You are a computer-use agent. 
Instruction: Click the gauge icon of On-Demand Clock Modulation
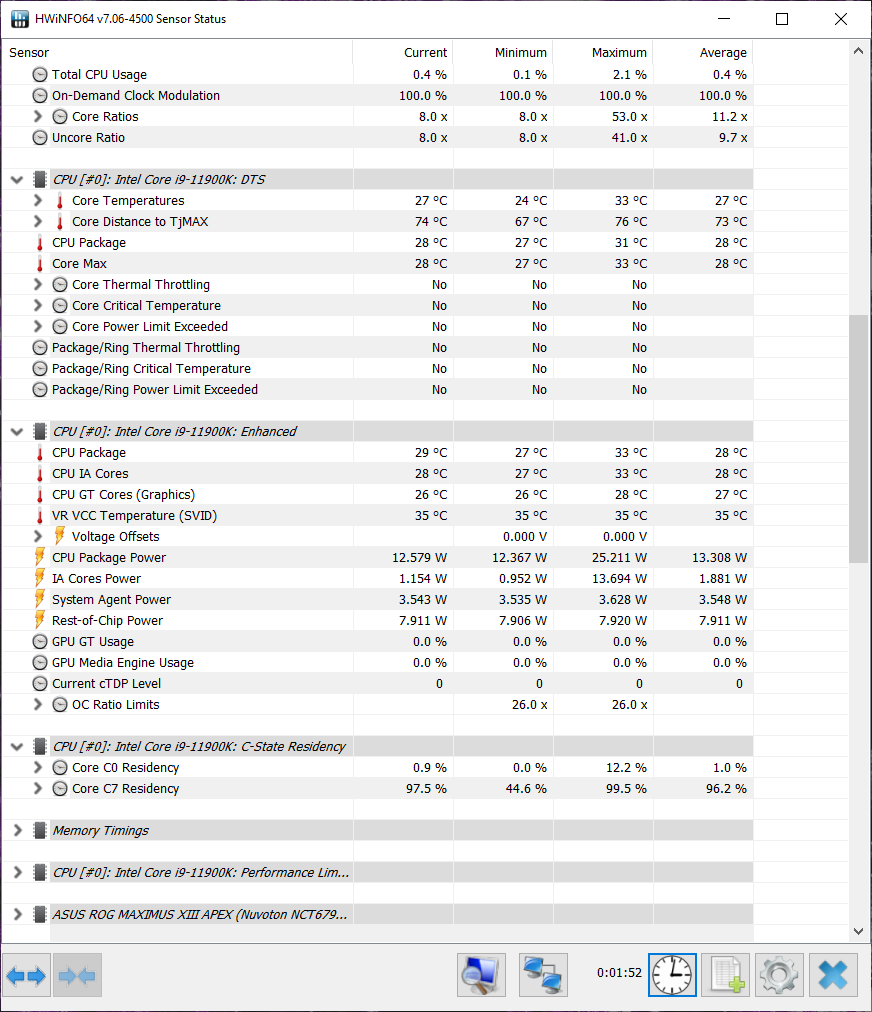click(x=40, y=96)
